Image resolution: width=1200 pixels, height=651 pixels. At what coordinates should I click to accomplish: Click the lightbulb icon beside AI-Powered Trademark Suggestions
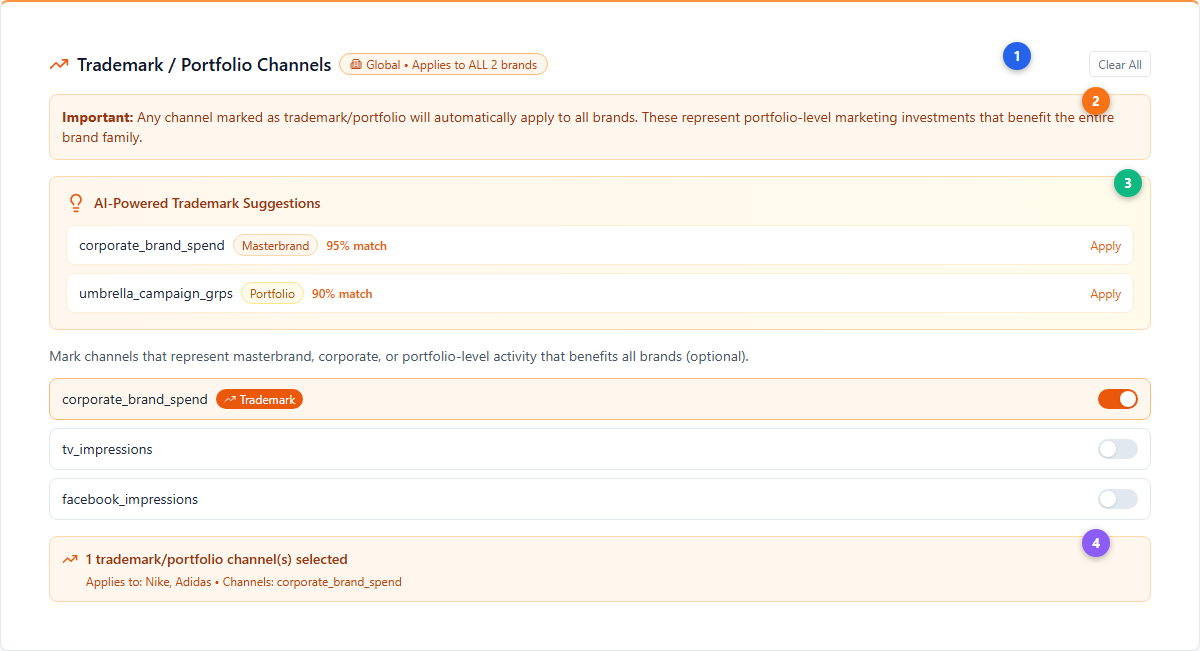tap(75, 203)
